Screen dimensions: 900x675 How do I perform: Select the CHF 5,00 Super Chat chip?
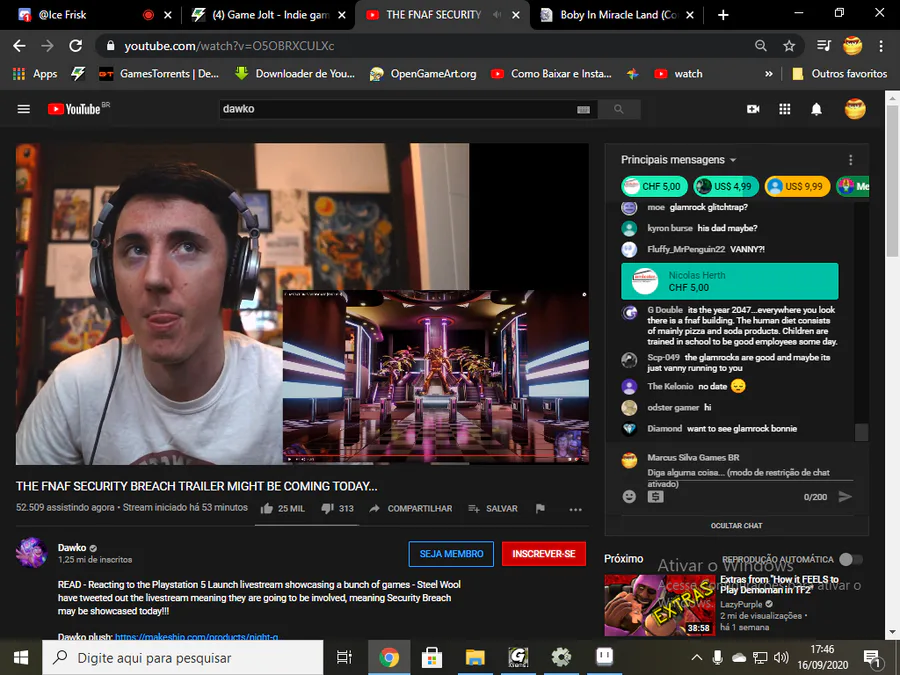click(652, 187)
